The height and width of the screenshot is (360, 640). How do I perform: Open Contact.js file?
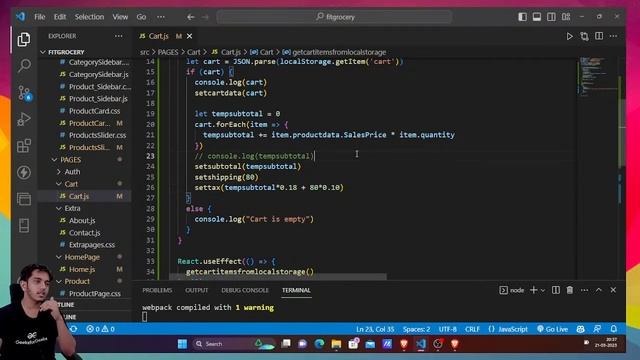[x=84, y=233]
